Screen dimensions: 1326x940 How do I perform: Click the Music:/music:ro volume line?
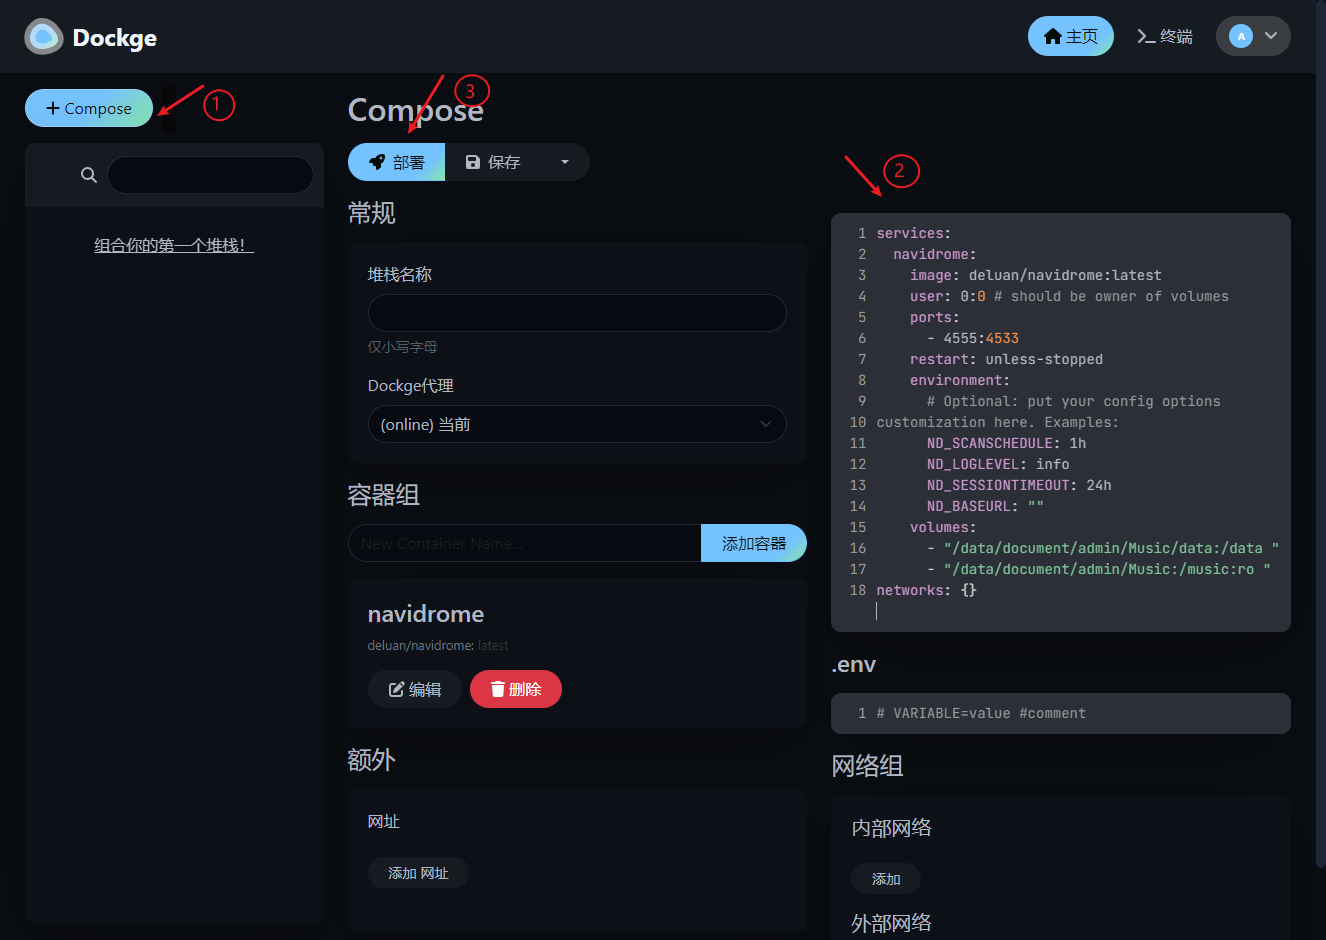coord(1098,569)
